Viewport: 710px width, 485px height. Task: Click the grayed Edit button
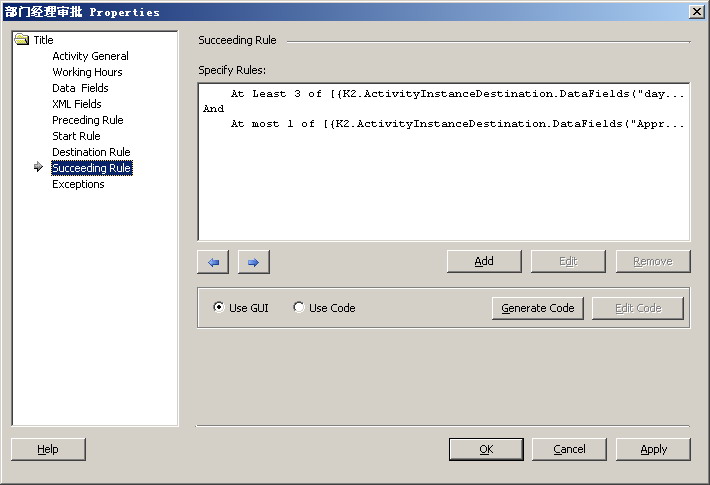point(568,261)
